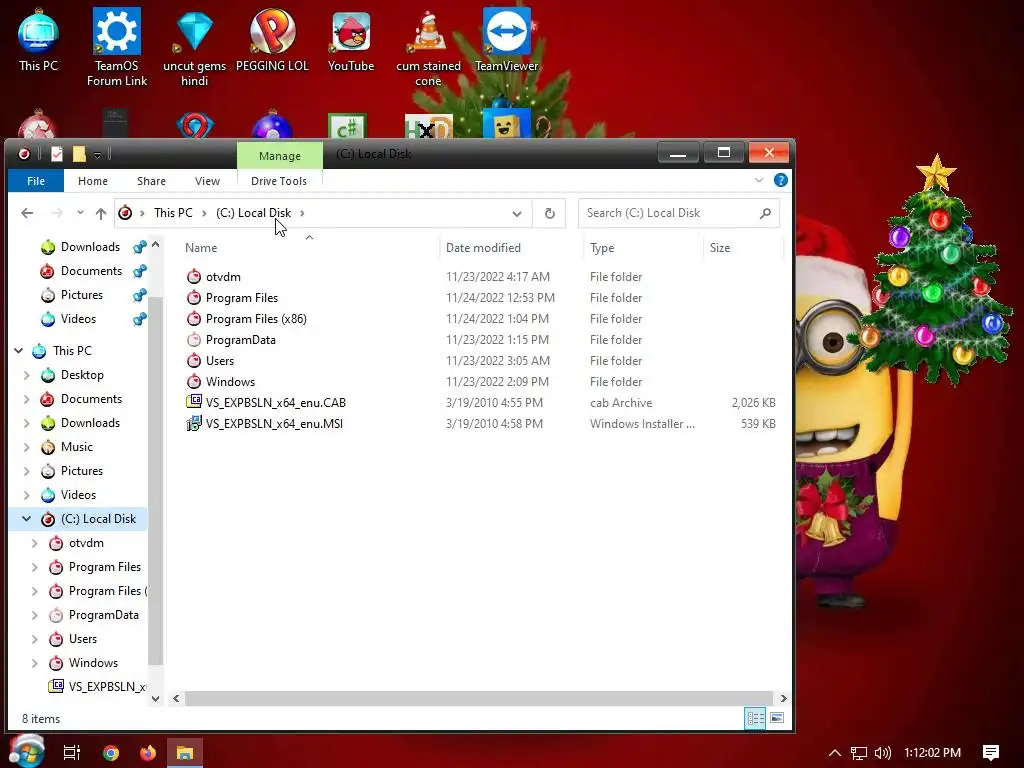This screenshot has width=1024, height=768.
Task: Open Customize Quick Access Toolbar dropdown
Action: tap(97, 155)
